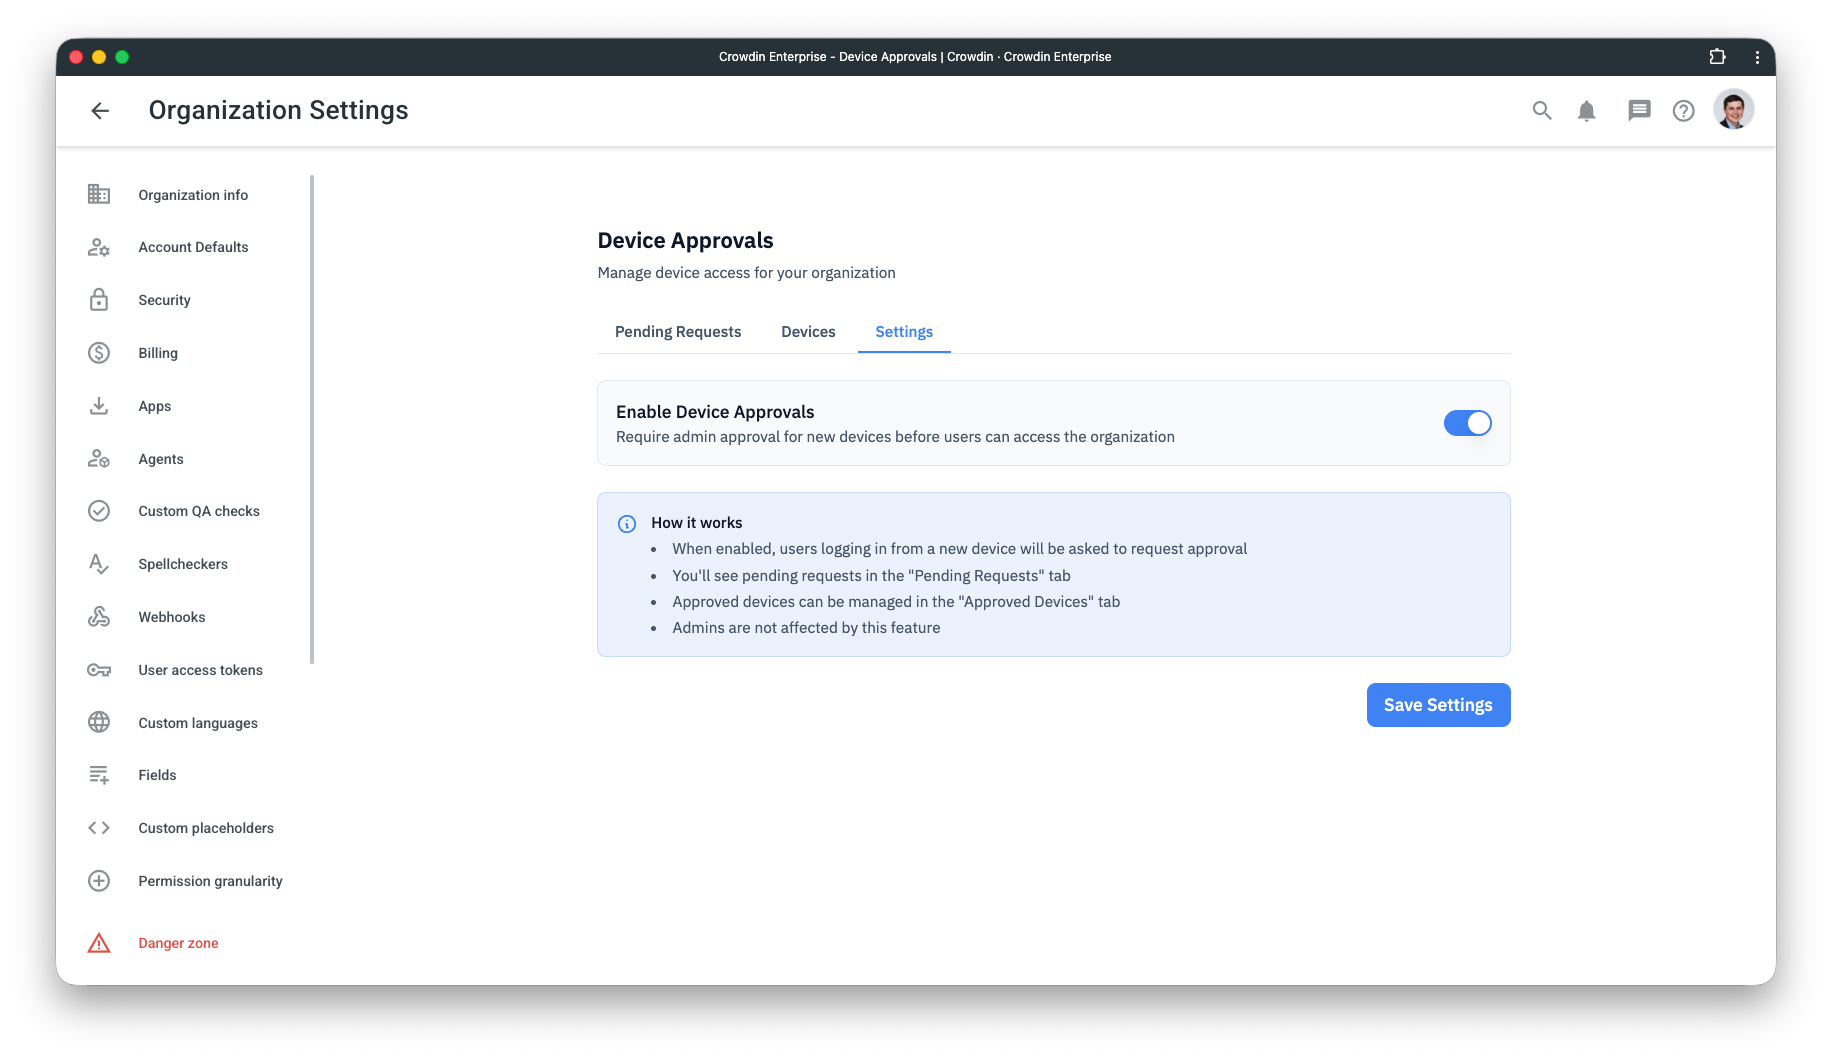Click the extensions puzzle icon in title bar
1832x1059 pixels.
click(1717, 57)
